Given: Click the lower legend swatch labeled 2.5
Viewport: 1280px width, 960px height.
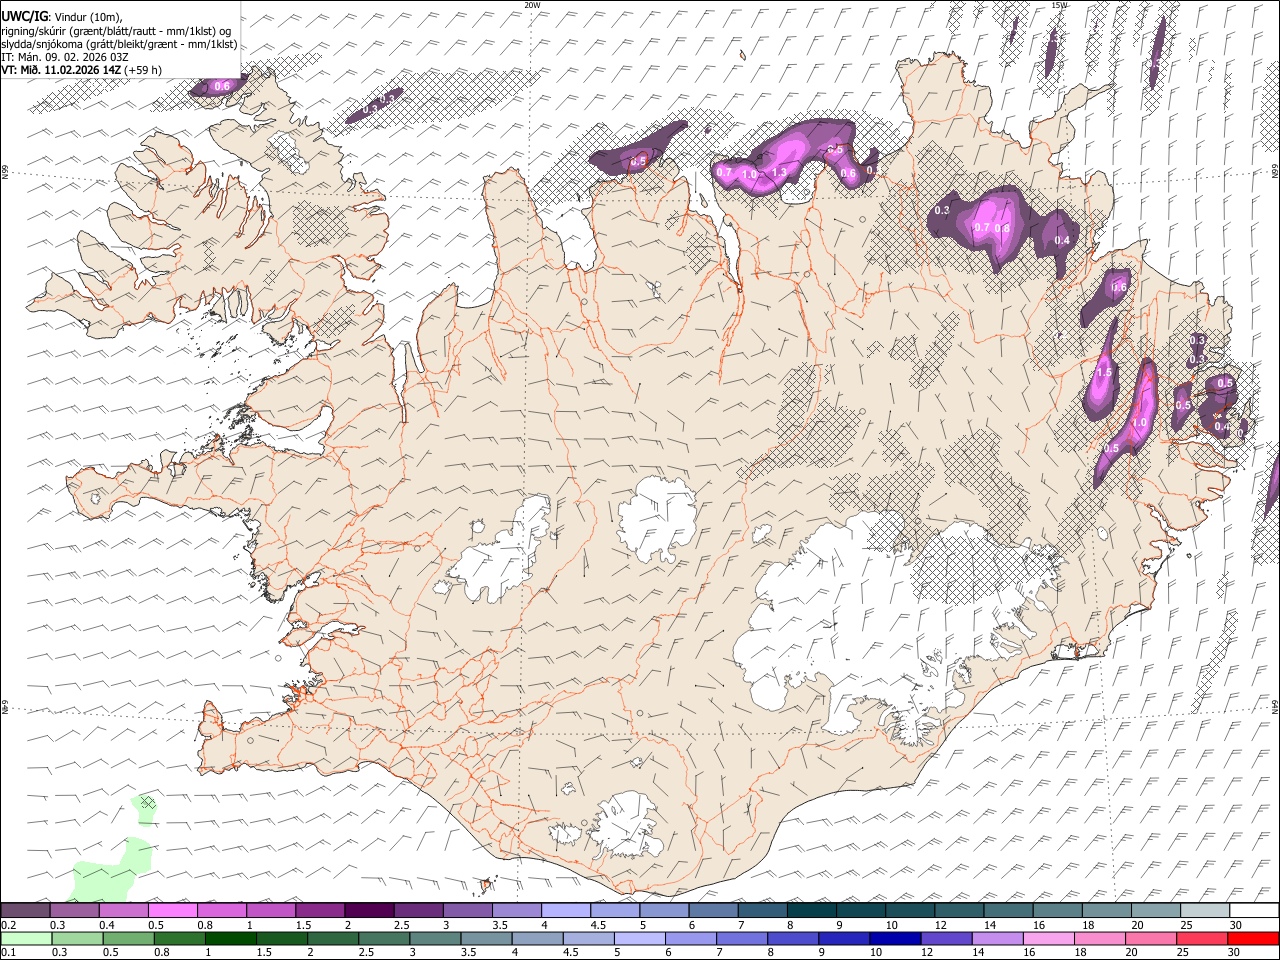Looking at the screenshot, I should 384,938.
